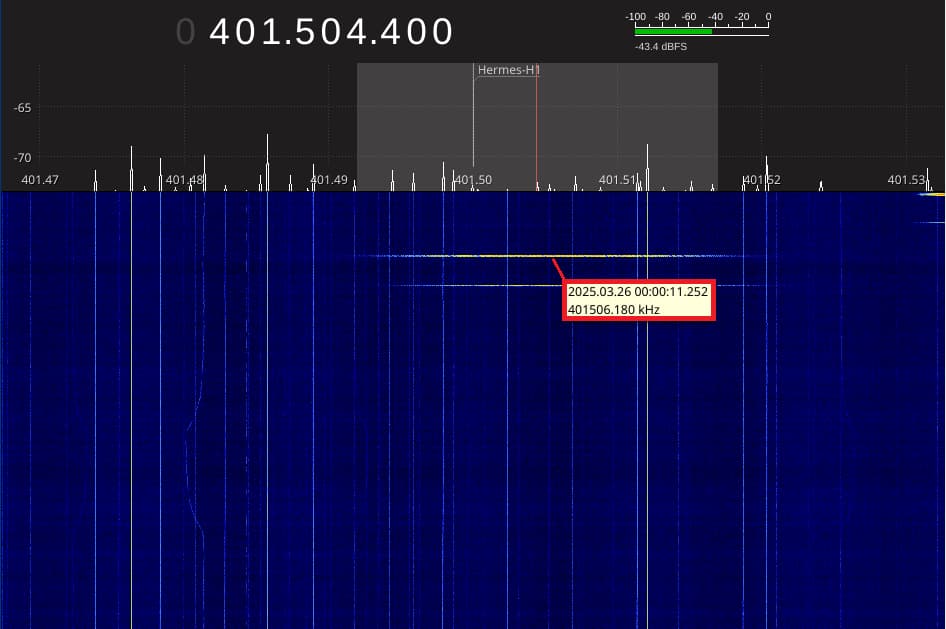Click the green signal level meter bar
This screenshot has width=946, height=629.
pyautogui.click(x=673, y=31)
